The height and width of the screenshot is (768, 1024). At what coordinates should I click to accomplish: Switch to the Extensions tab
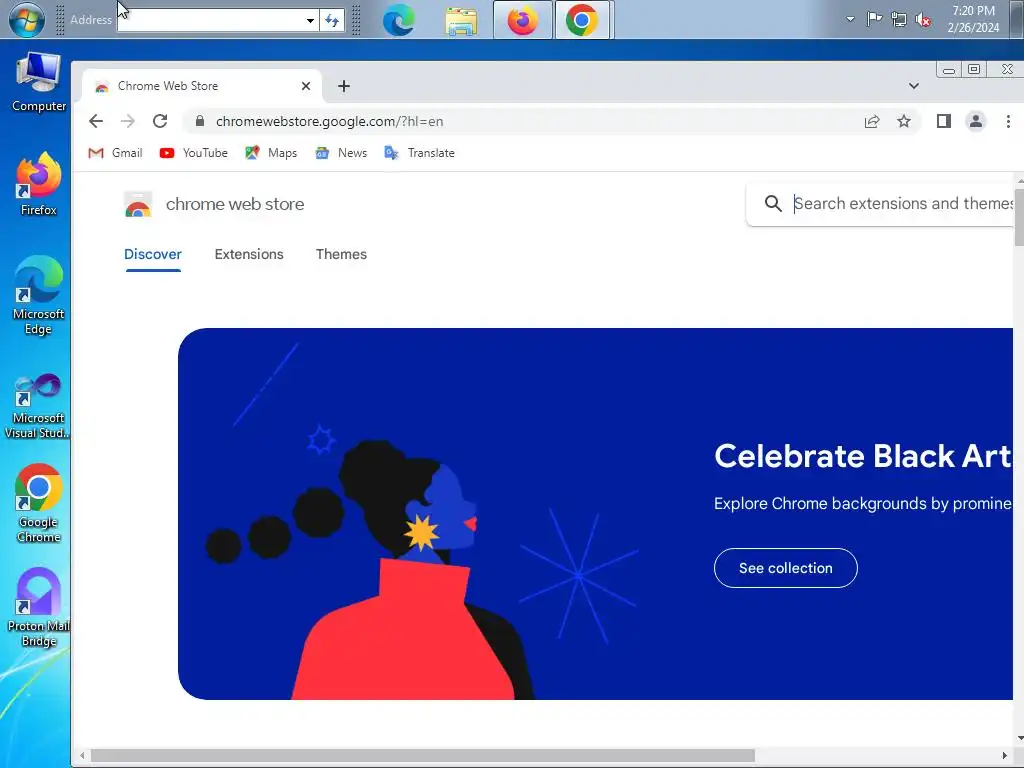(249, 254)
